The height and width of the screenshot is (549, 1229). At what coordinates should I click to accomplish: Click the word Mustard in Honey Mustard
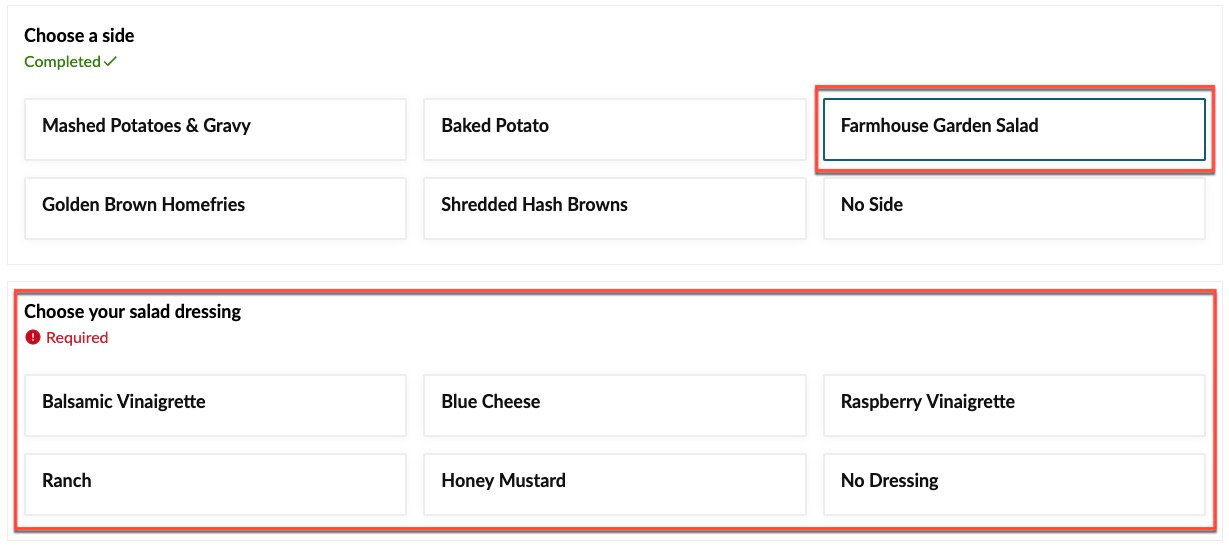(x=532, y=481)
